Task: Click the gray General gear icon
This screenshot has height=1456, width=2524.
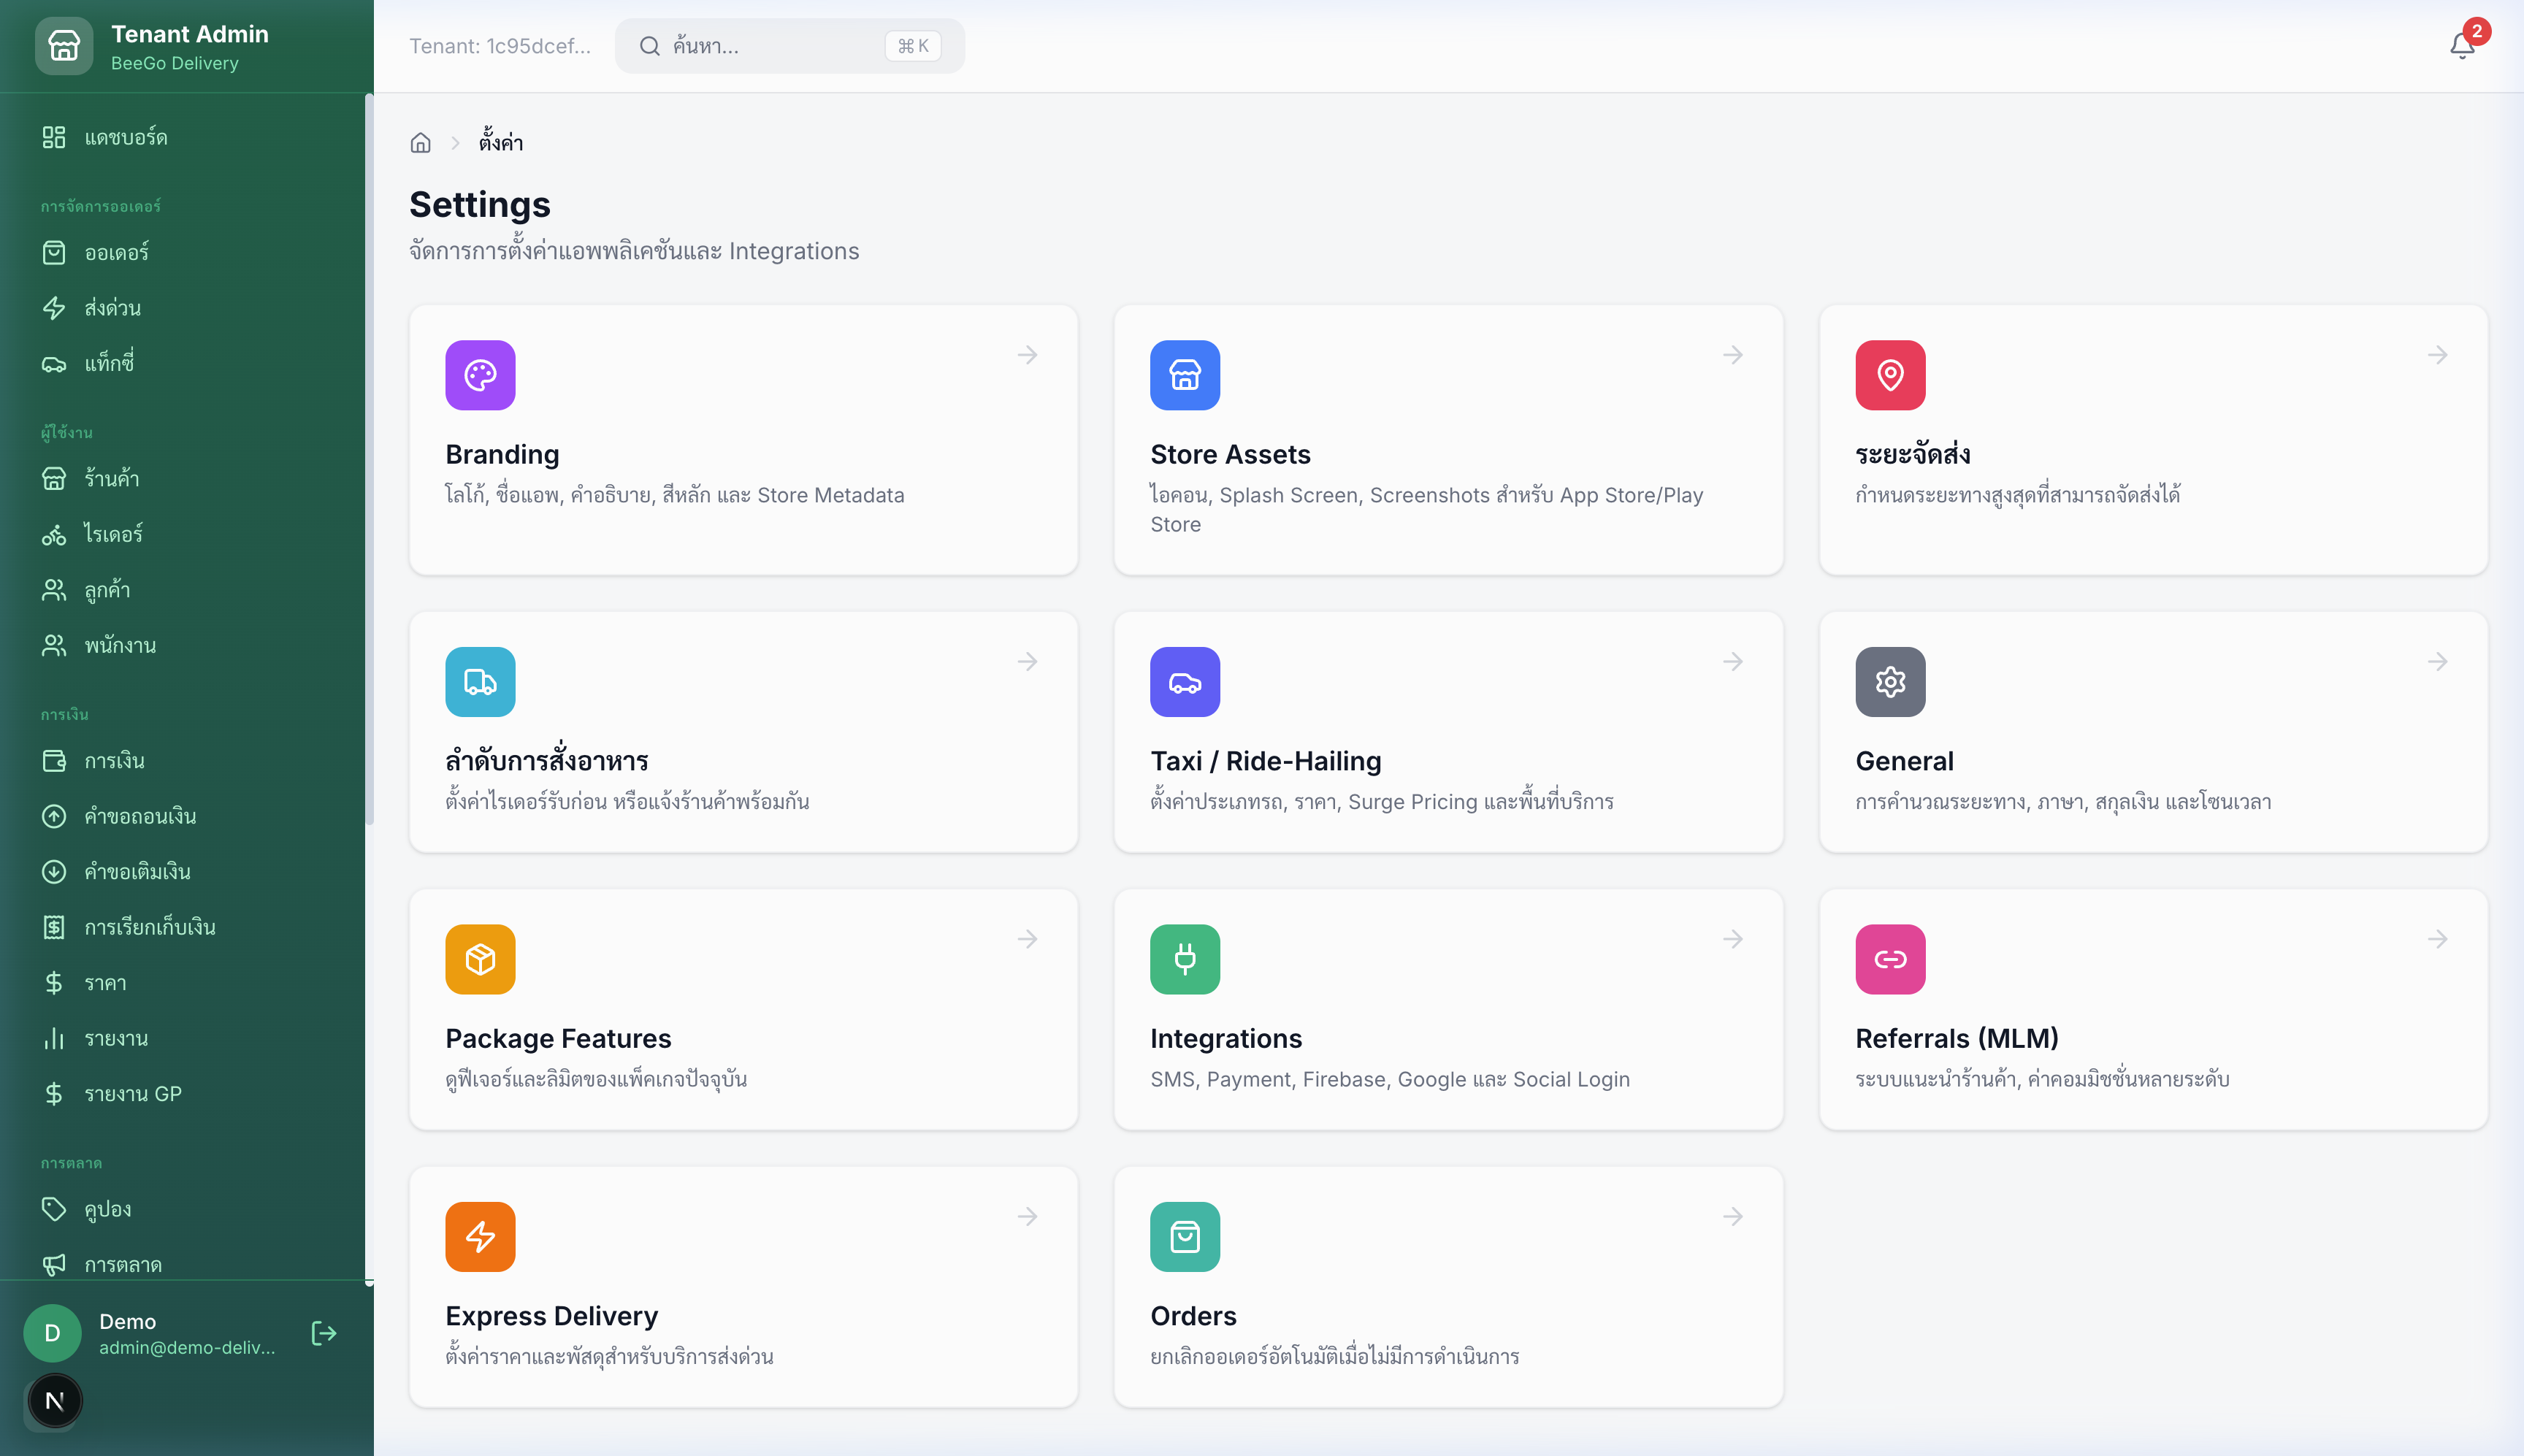Action: pos(1889,682)
